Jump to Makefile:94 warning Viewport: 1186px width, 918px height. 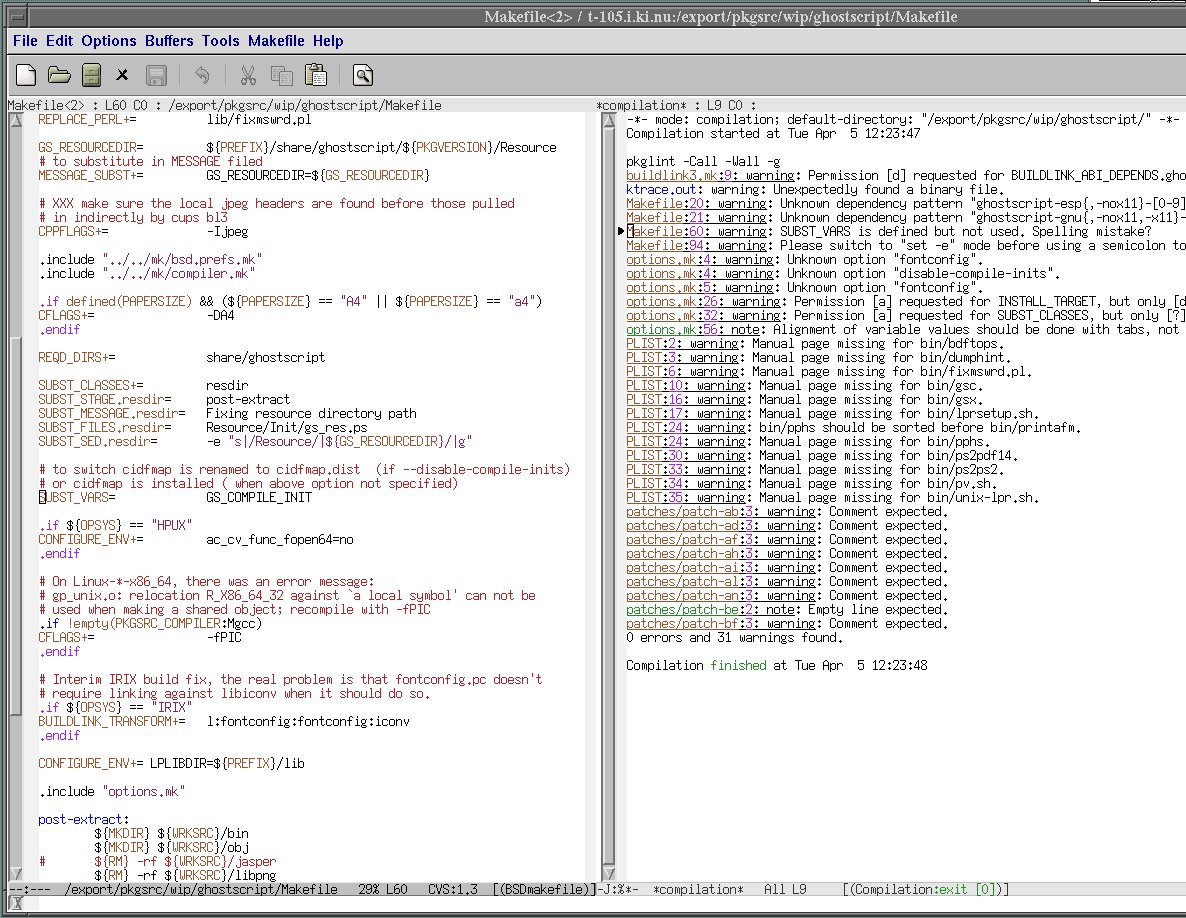697,246
